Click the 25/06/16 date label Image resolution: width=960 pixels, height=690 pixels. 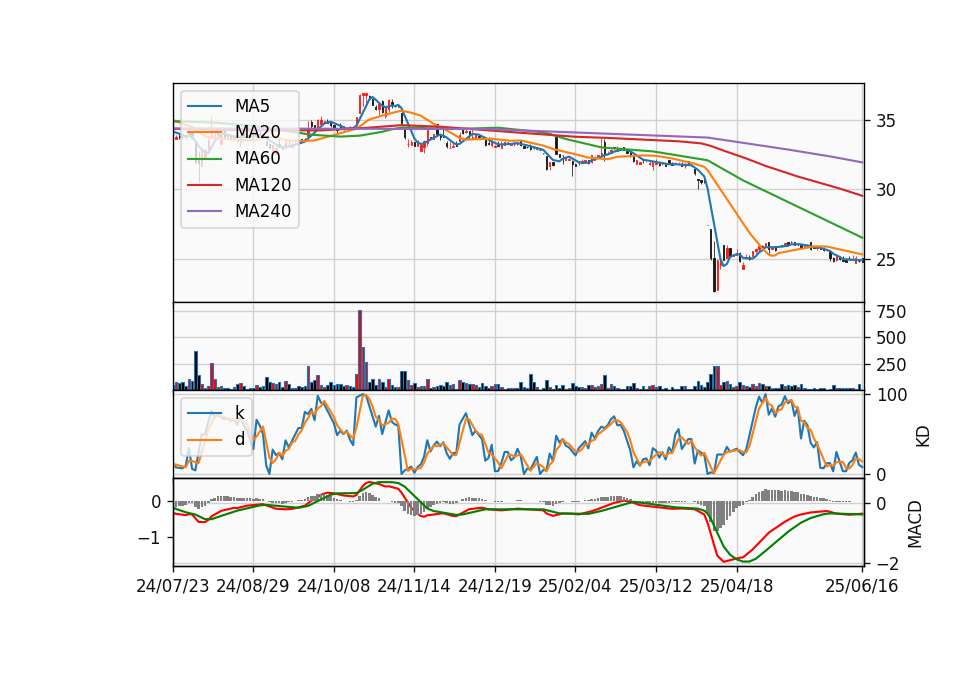[x=861, y=586]
